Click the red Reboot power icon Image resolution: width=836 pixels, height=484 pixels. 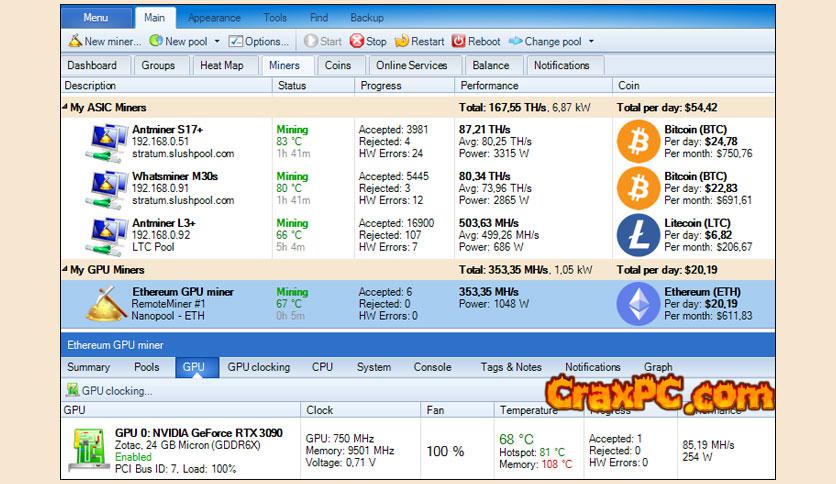[459, 41]
